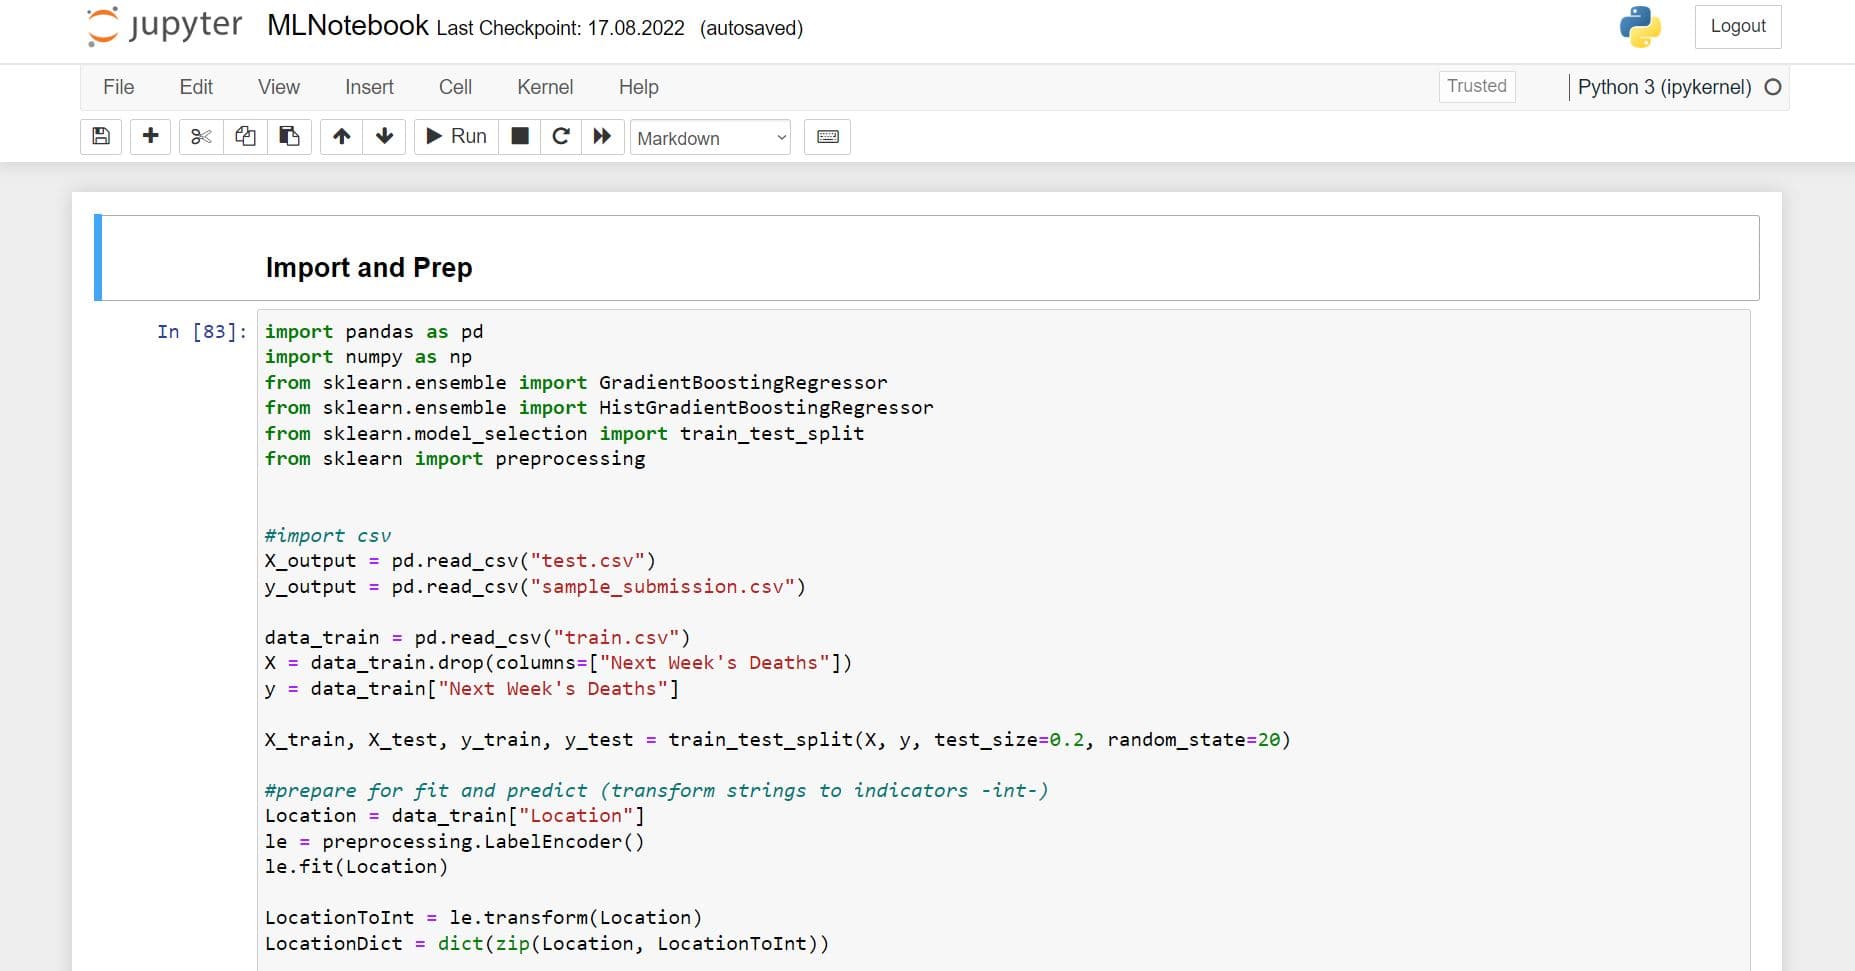
Task: Move selected cell up arrow
Action: pyautogui.click(x=341, y=137)
